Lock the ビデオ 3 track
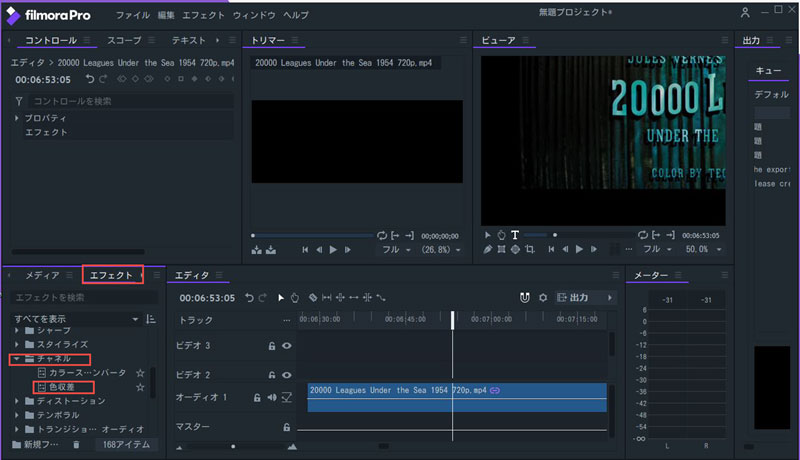Viewport: 800px width, 460px height. point(272,346)
